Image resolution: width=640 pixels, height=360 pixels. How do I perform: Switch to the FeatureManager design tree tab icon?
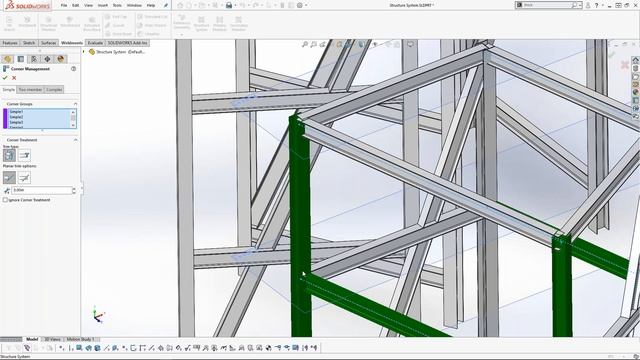7,59
